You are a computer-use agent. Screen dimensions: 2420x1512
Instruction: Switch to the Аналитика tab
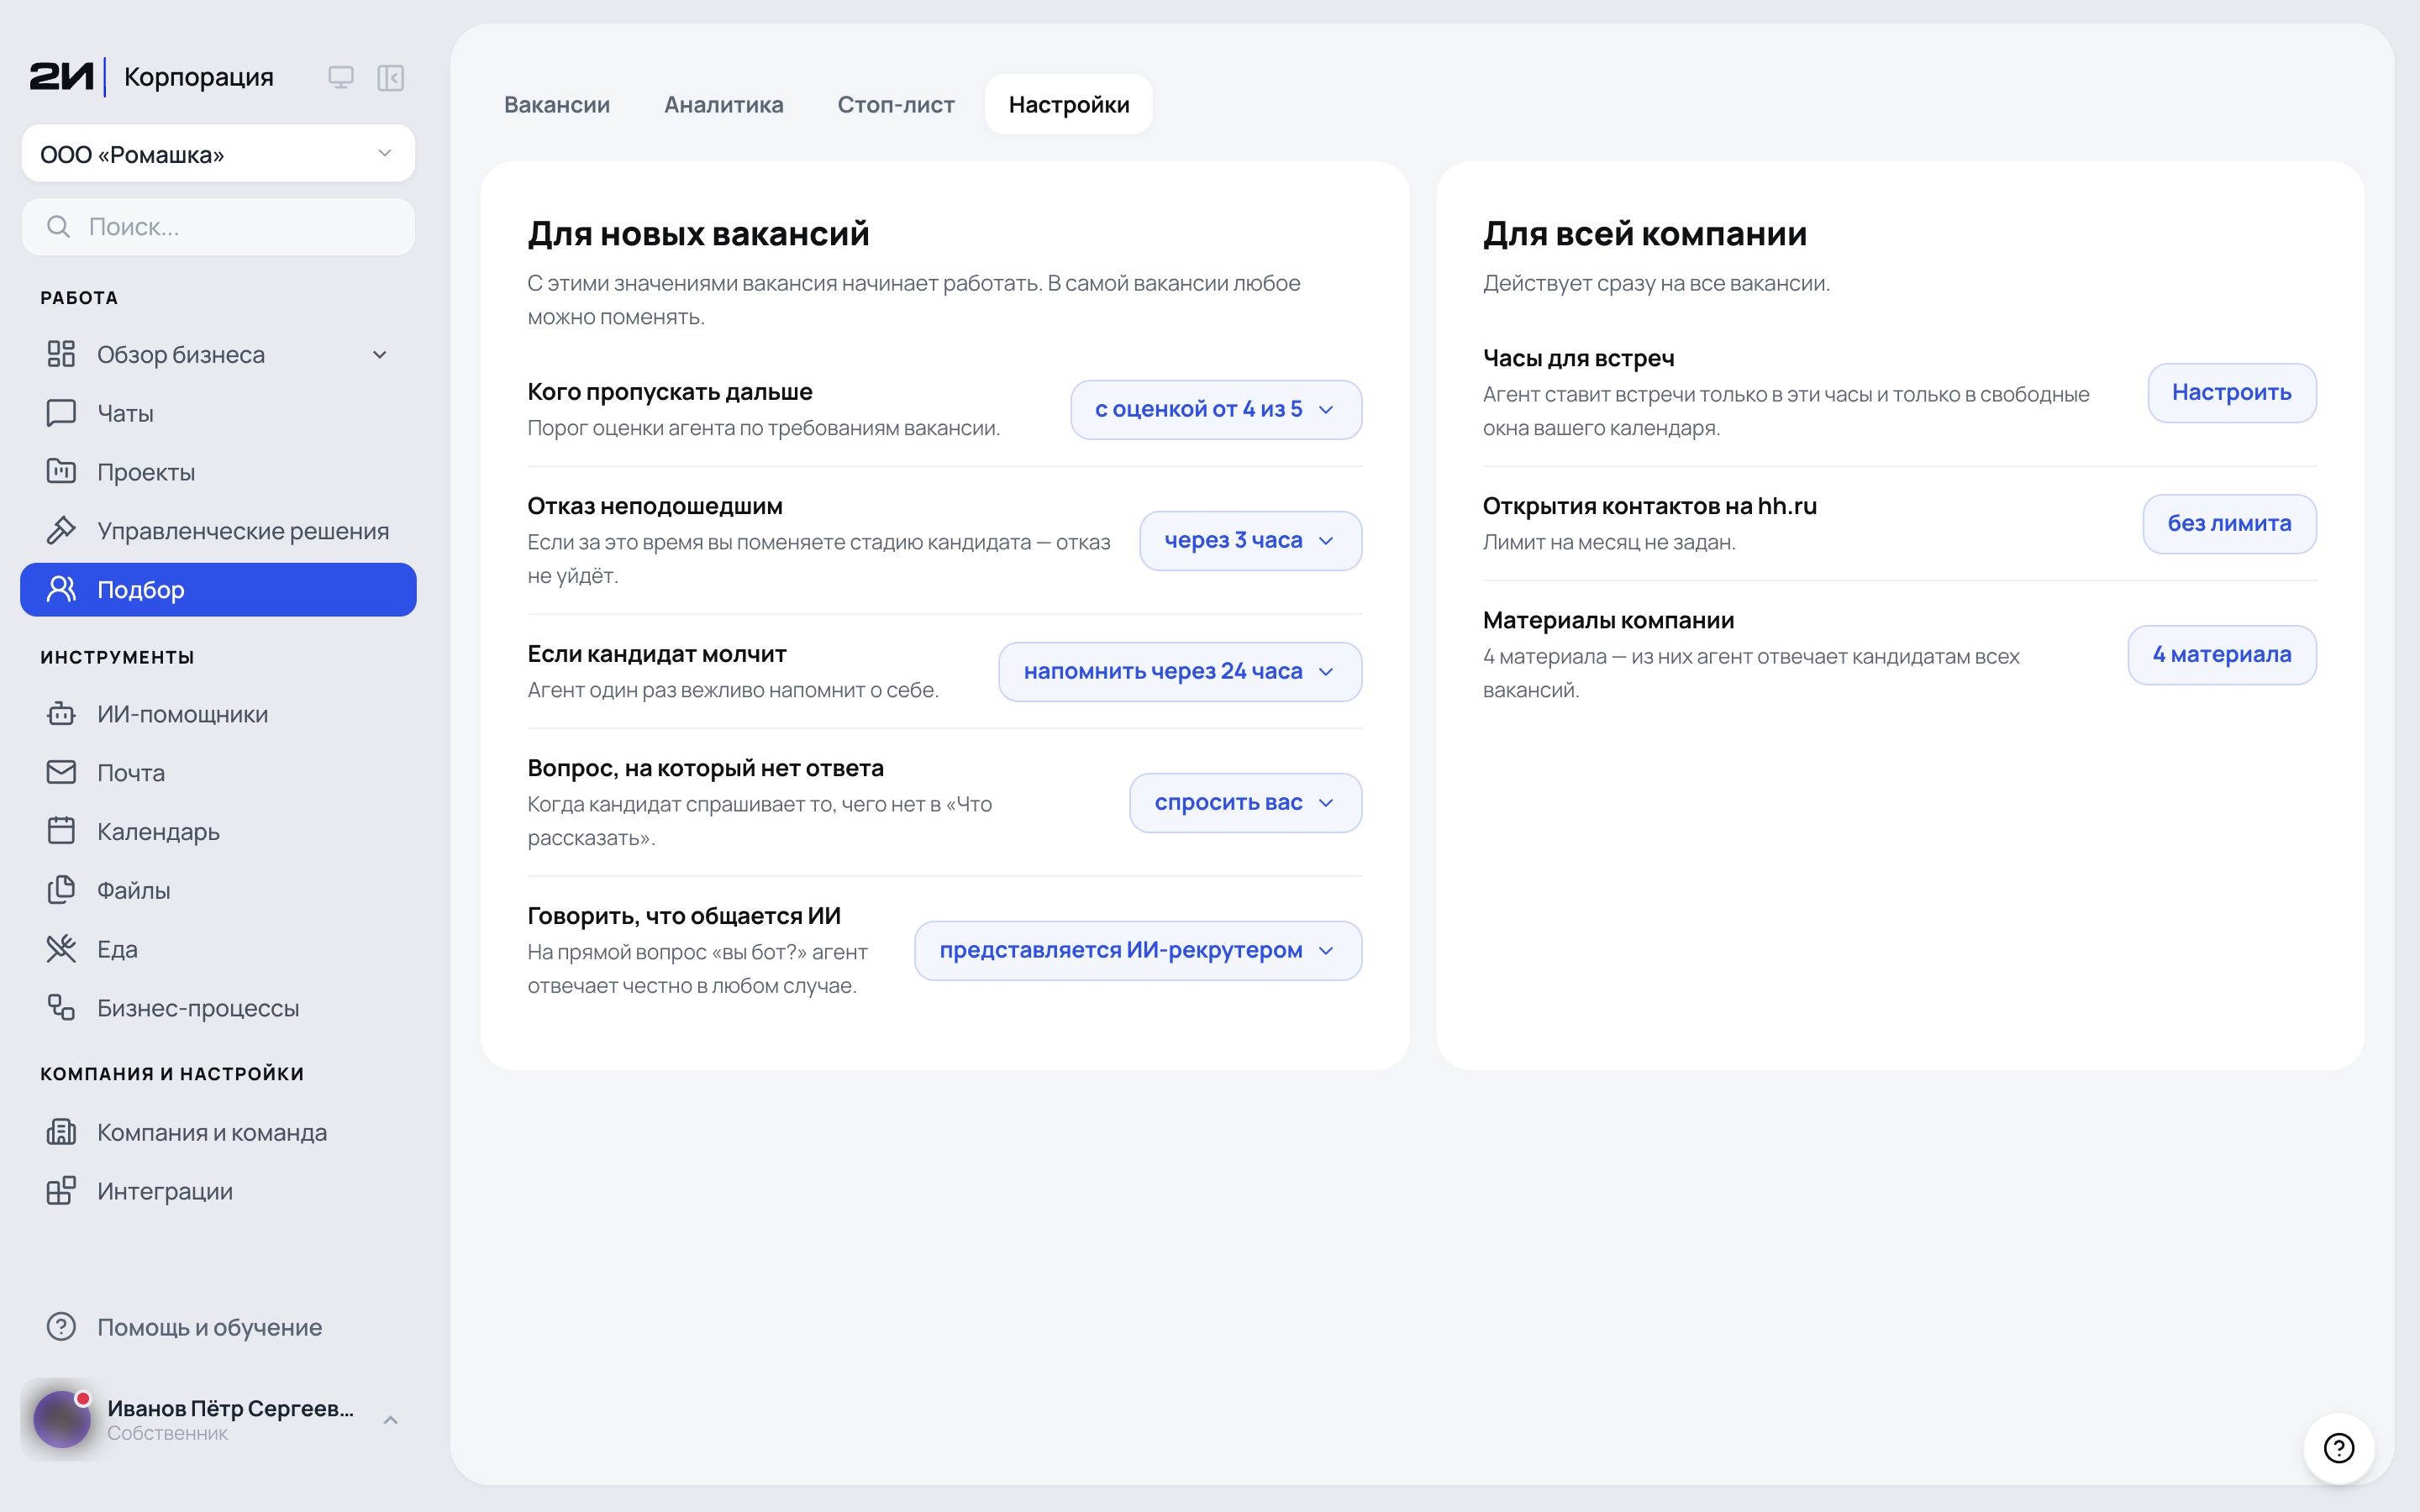point(724,104)
